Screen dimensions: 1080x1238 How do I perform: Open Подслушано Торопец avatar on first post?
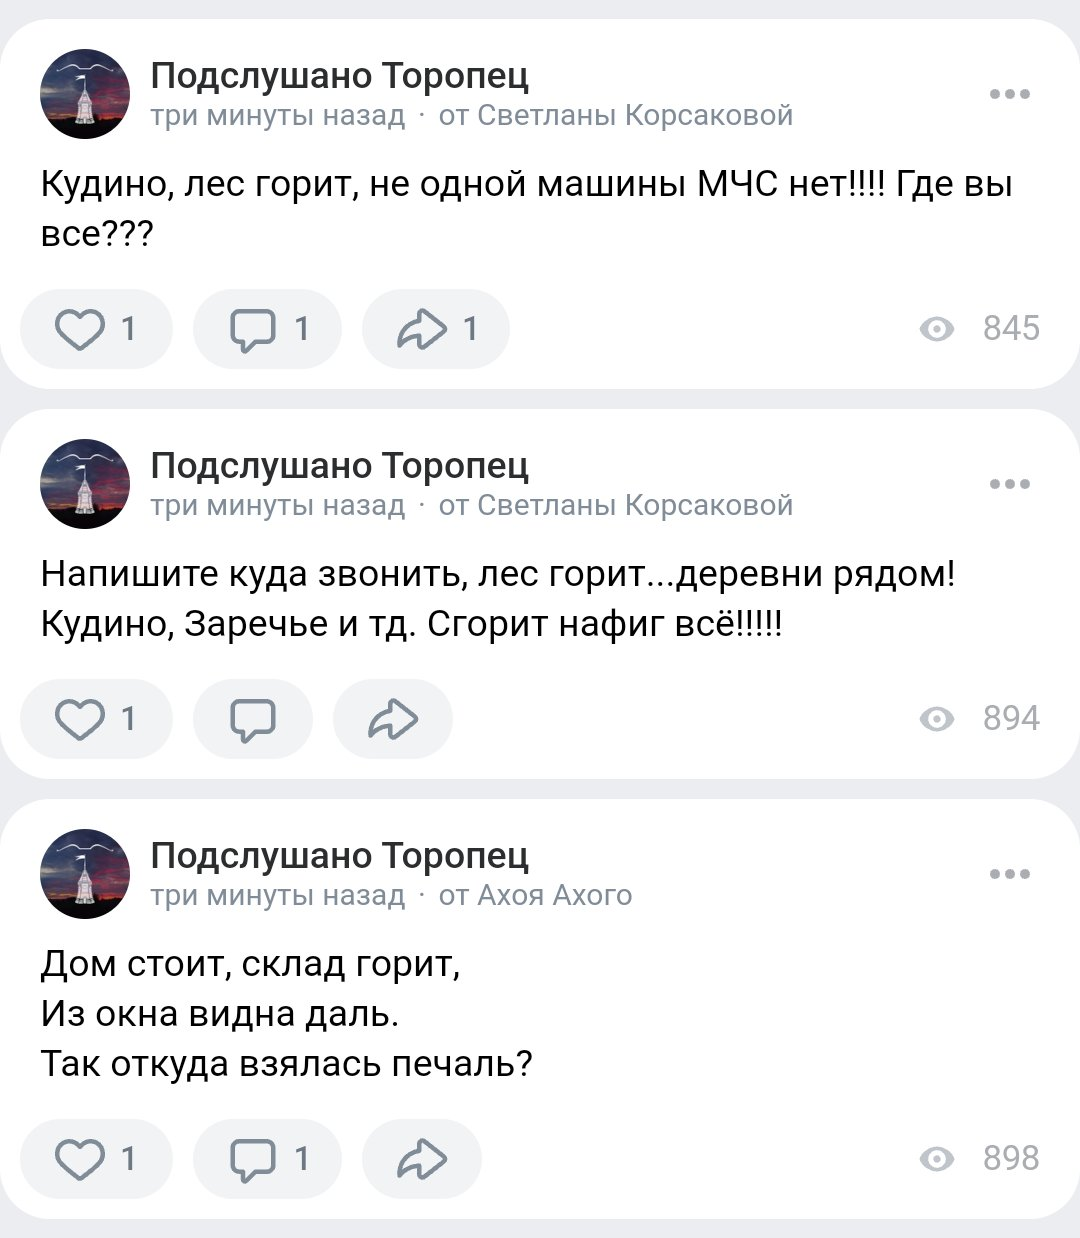tap(85, 94)
